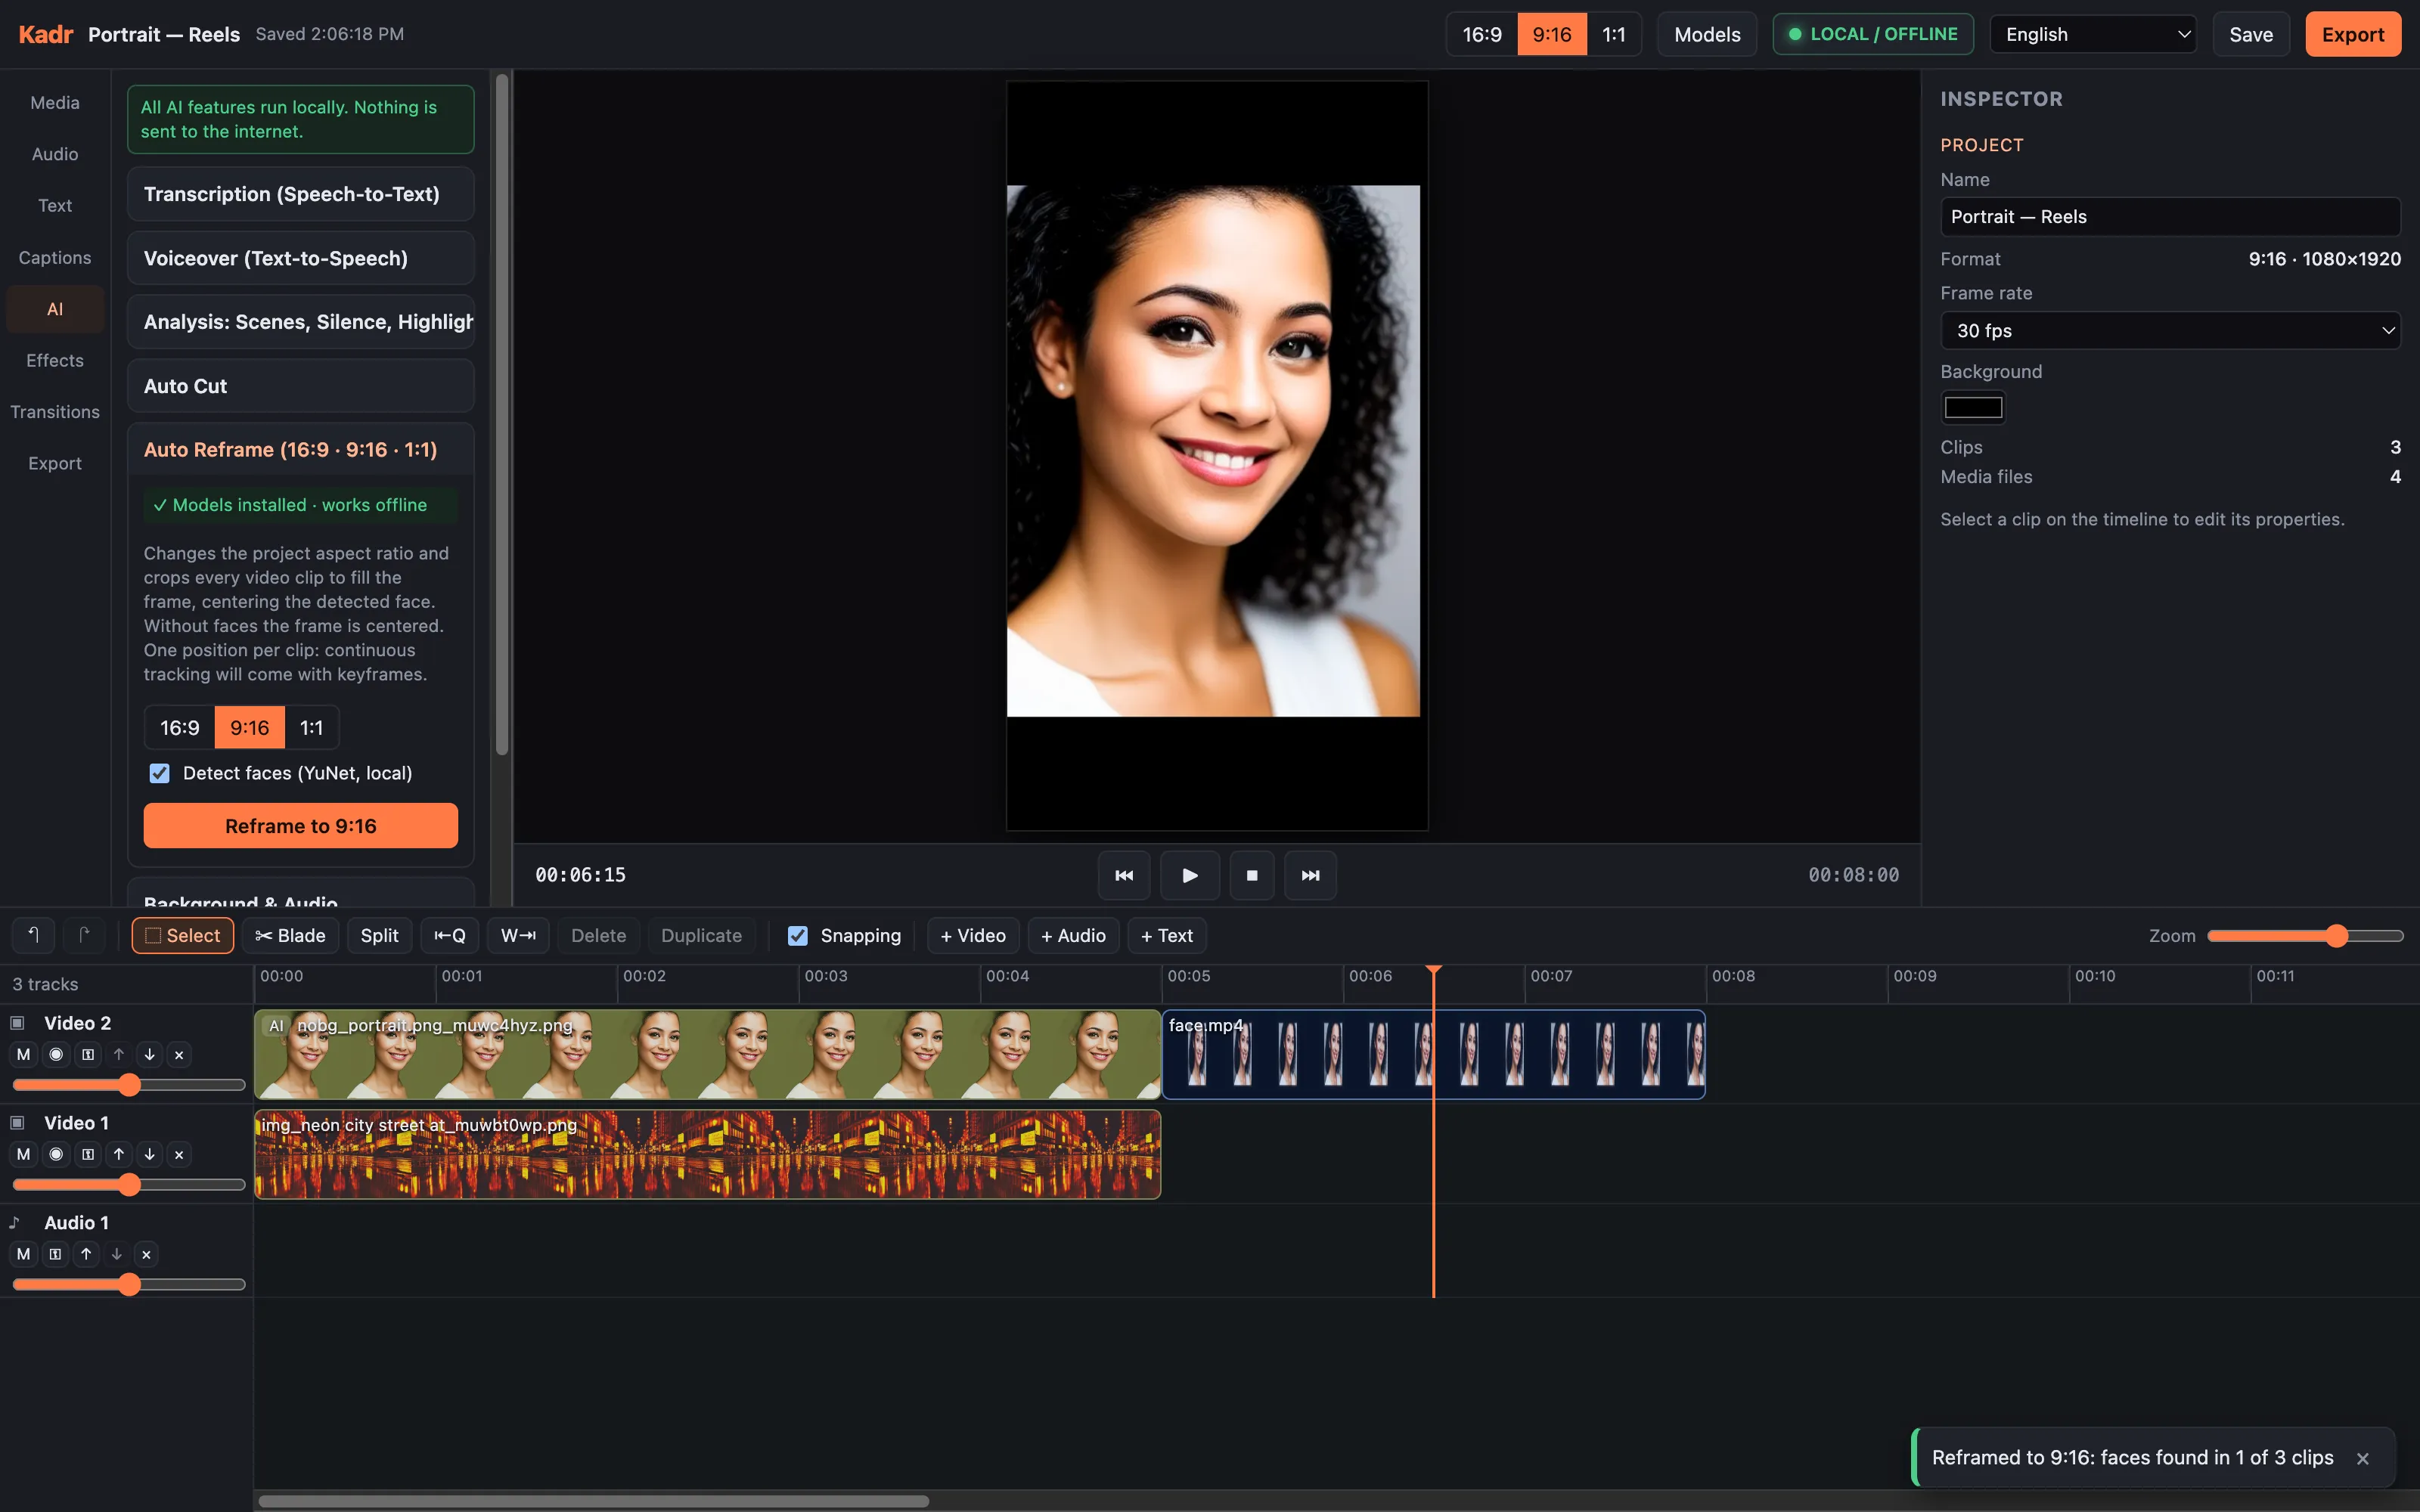The height and width of the screenshot is (1512, 2420).
Task: Go to the Transitions tab
Action: (x=55, y=412)
